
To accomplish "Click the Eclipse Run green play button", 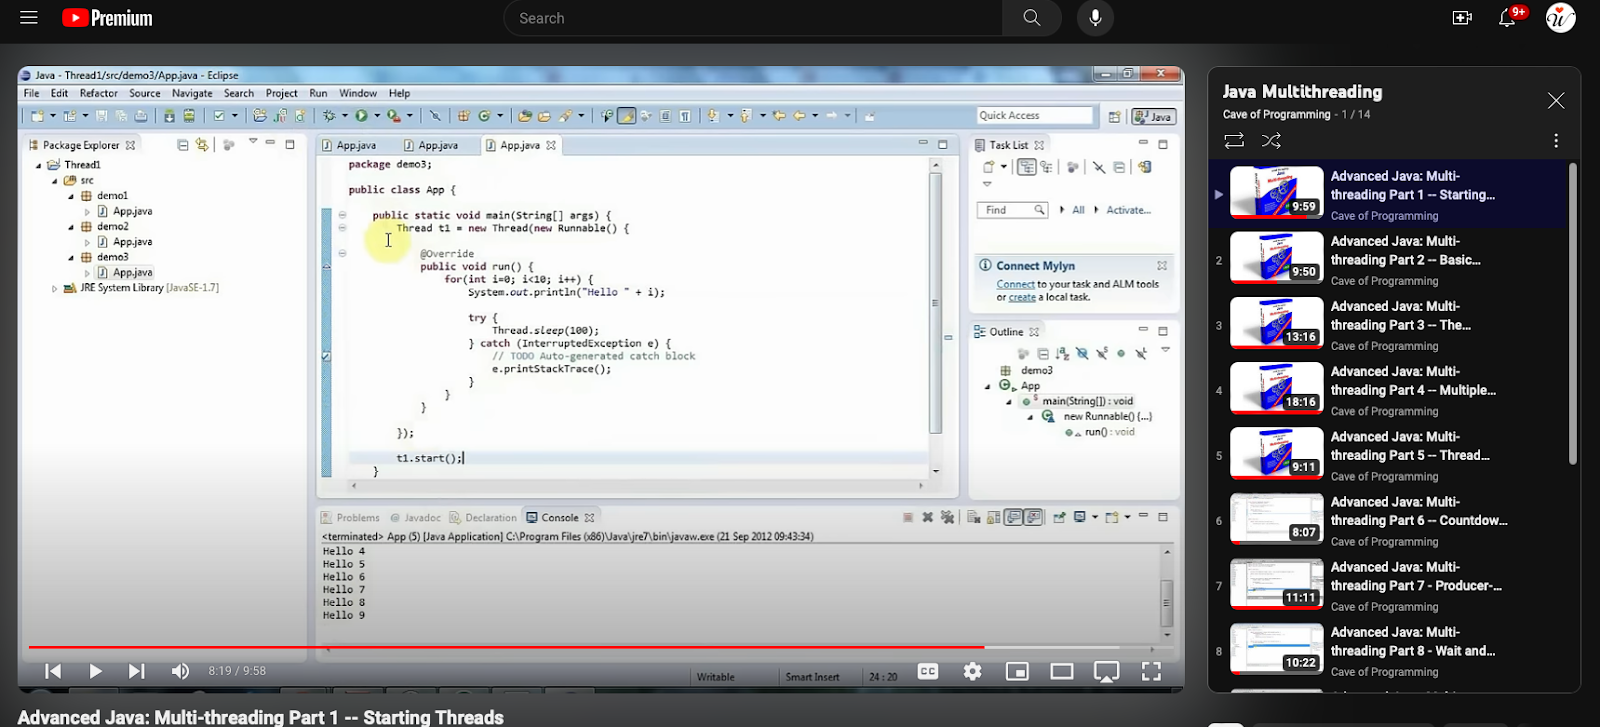I will click(362, 116).
